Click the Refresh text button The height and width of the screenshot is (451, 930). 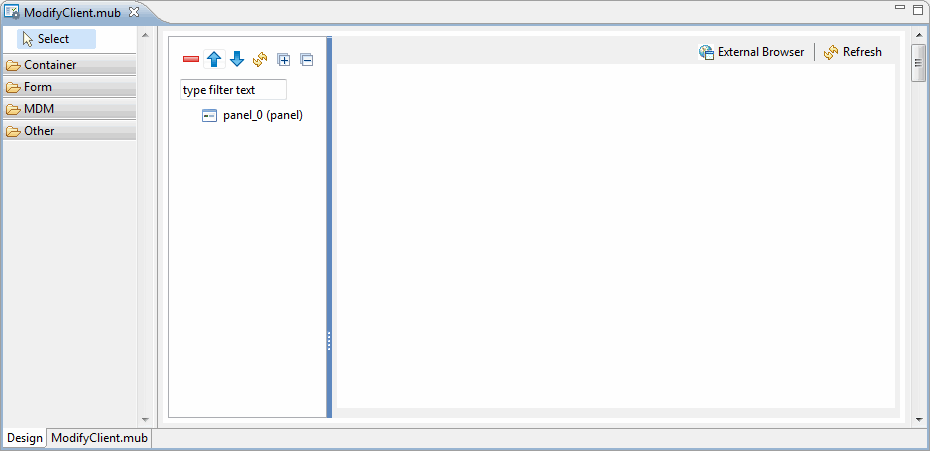click(862, 52)
